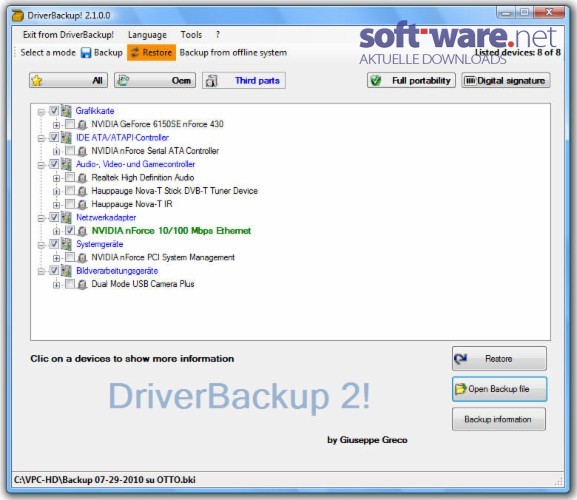Image resolution: width=577 pixels, height=500 pixels.
Task: Expand the NVIDIA GeForce 6150SE nForce 430 node
Action: (56, 125)
